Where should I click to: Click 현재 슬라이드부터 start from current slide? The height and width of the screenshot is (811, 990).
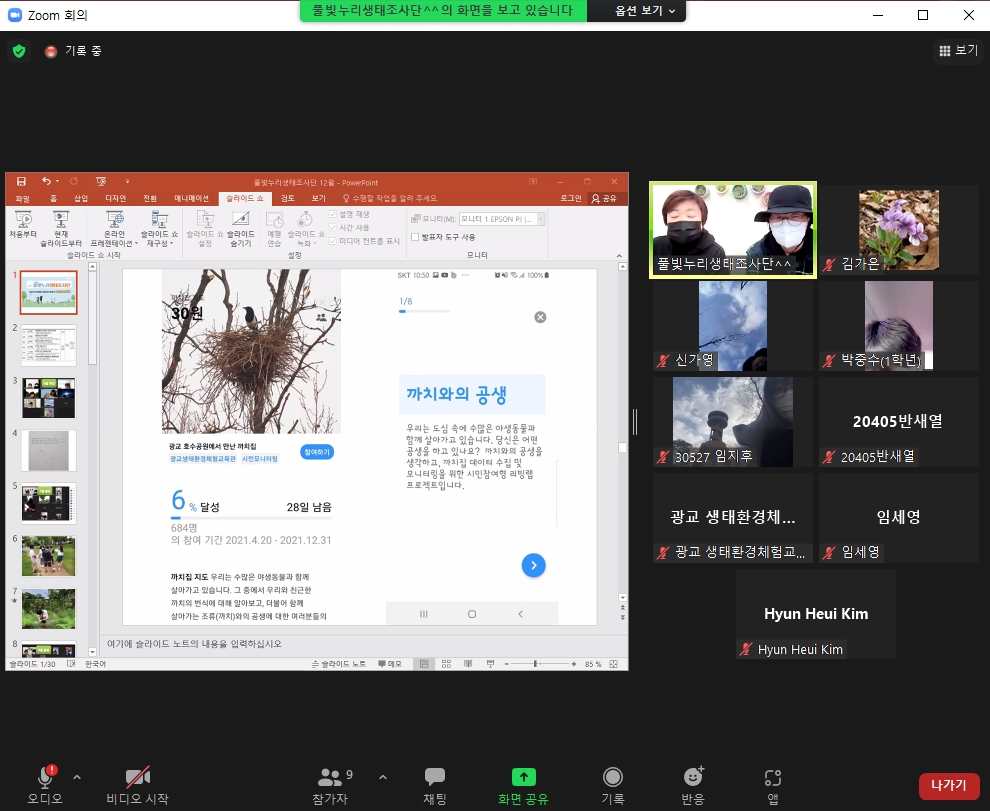(x=61, y=229)
